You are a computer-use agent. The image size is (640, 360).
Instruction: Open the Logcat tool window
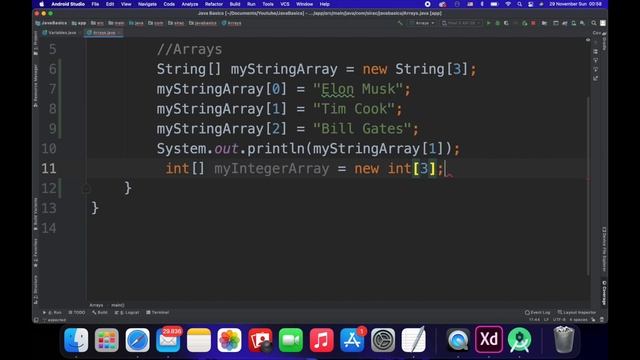127,312
